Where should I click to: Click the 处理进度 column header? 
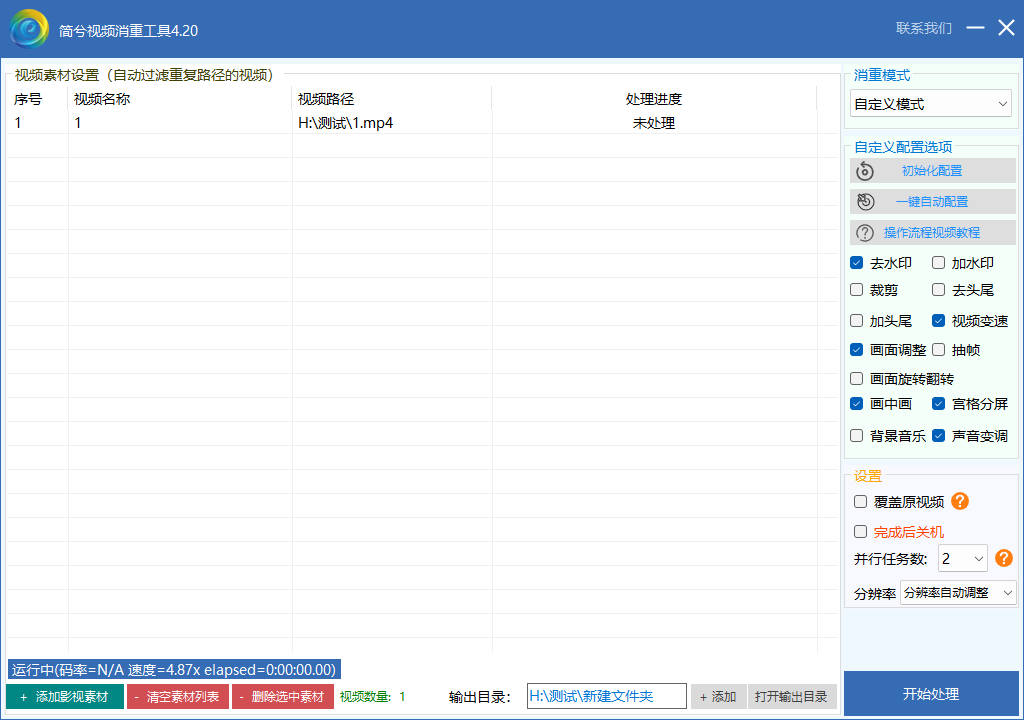point(654,99)
